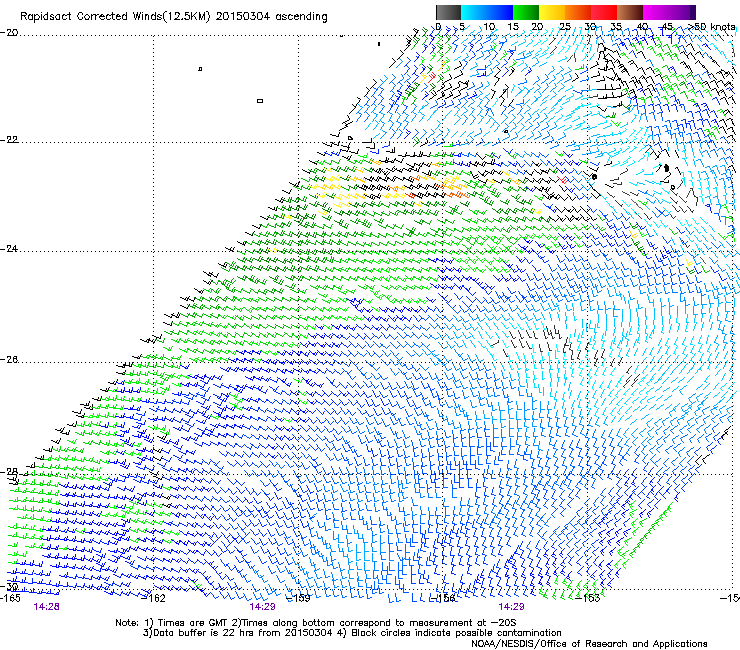The image size is (740, 650).
Task: Click the dark blue 10-15 knots legend swatch
Action: (500, 12)
